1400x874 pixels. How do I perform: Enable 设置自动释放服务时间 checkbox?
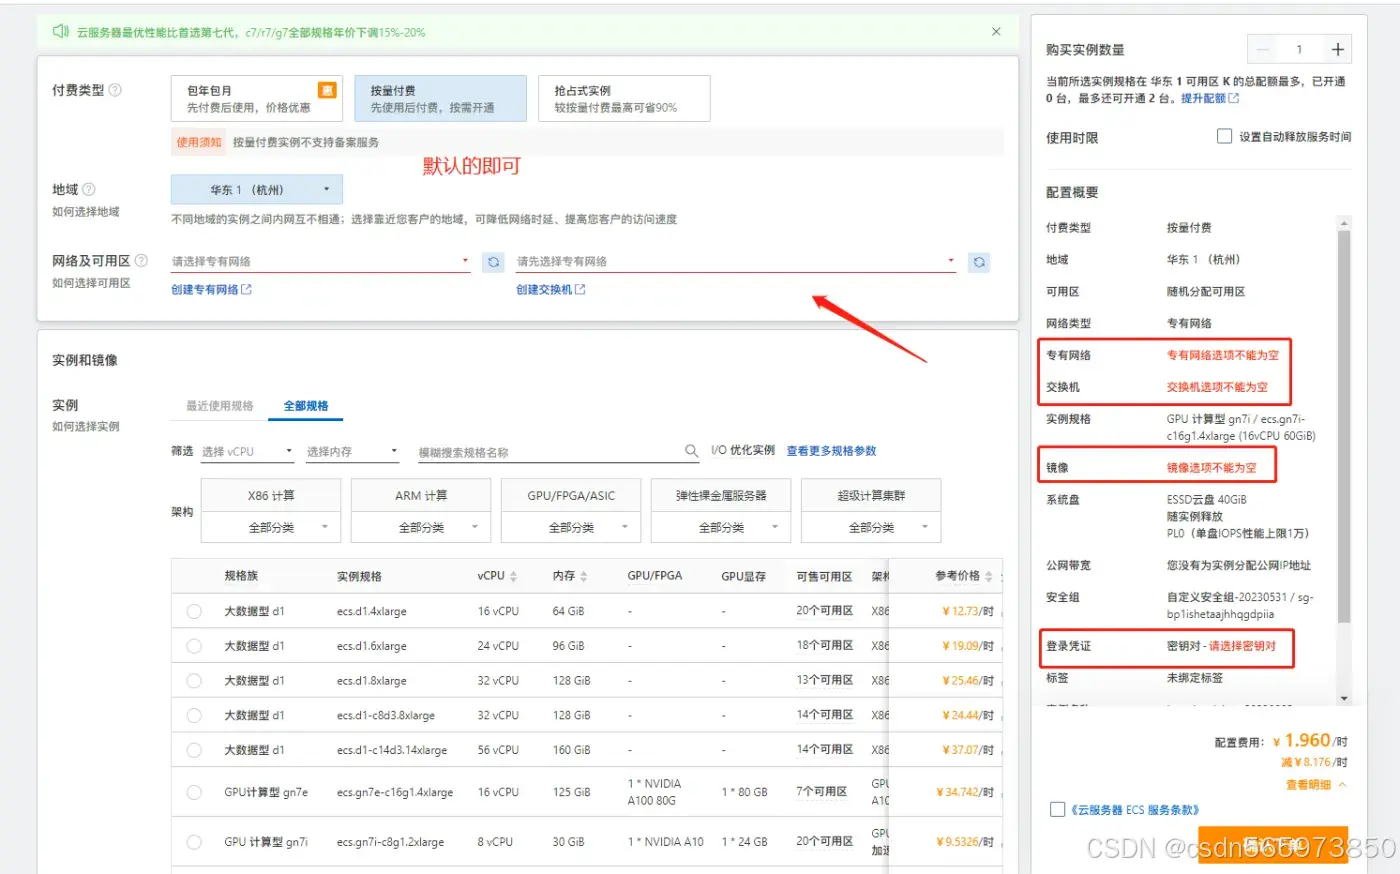click(x=1224, y=136)
